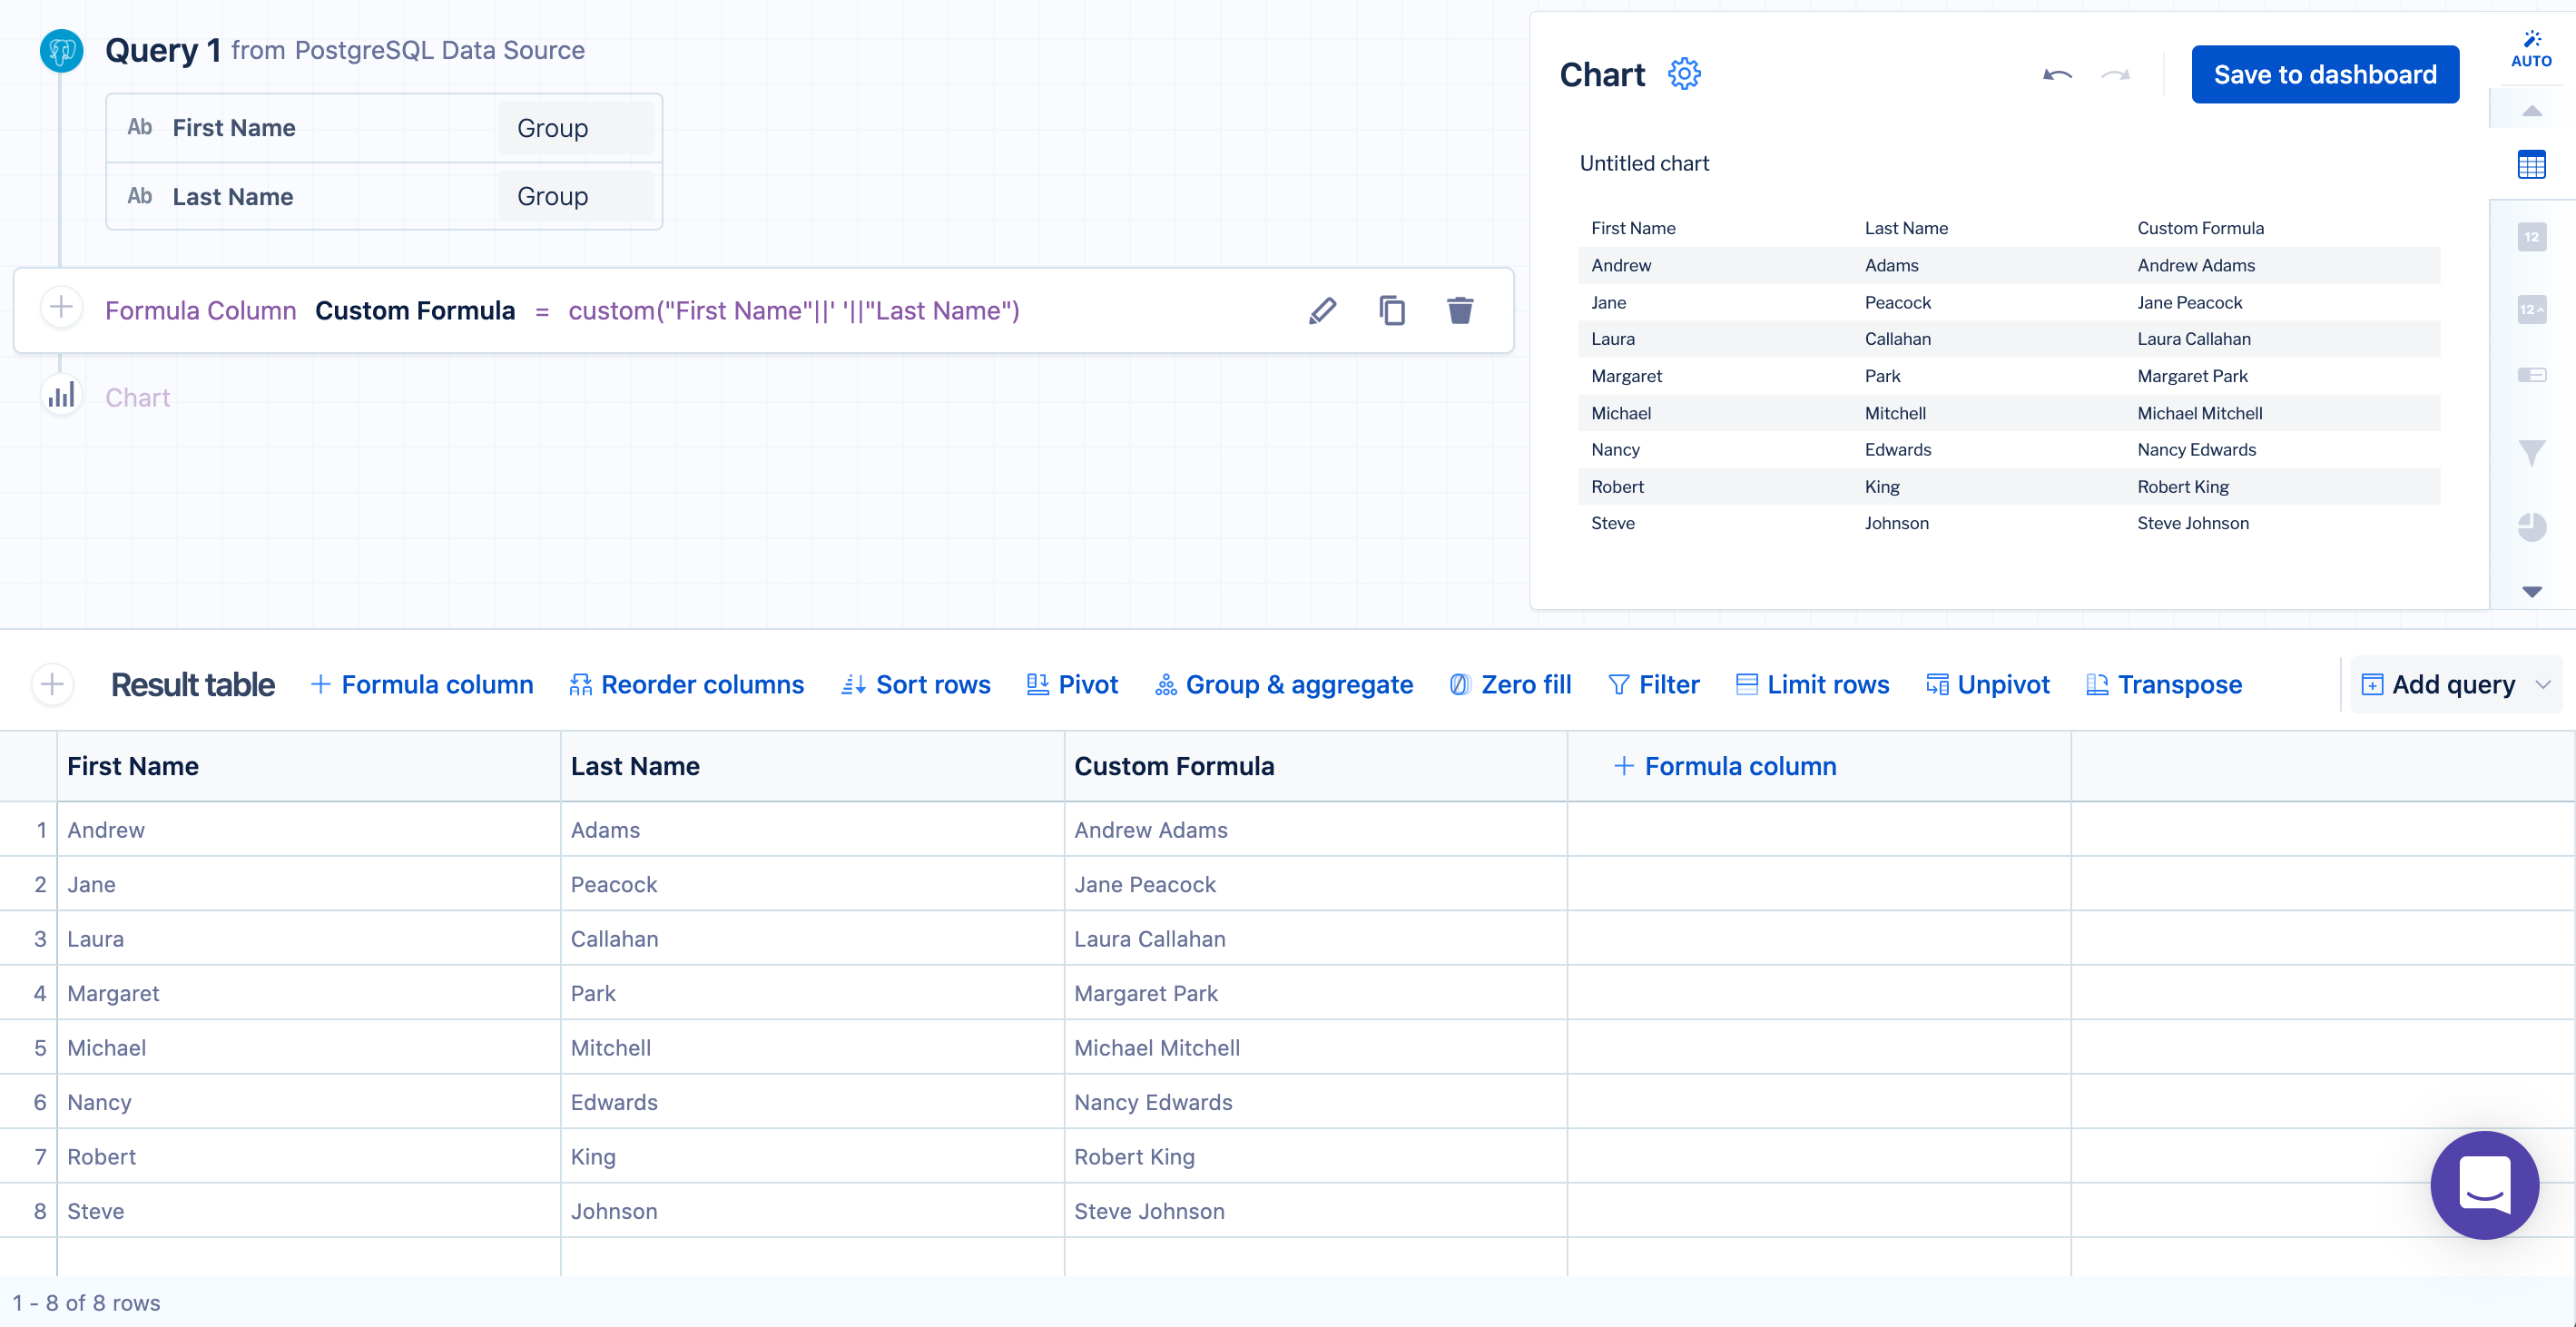Open the chat support bubble
The width and height of the screenshot is (2576, 1327).
2484,1185
